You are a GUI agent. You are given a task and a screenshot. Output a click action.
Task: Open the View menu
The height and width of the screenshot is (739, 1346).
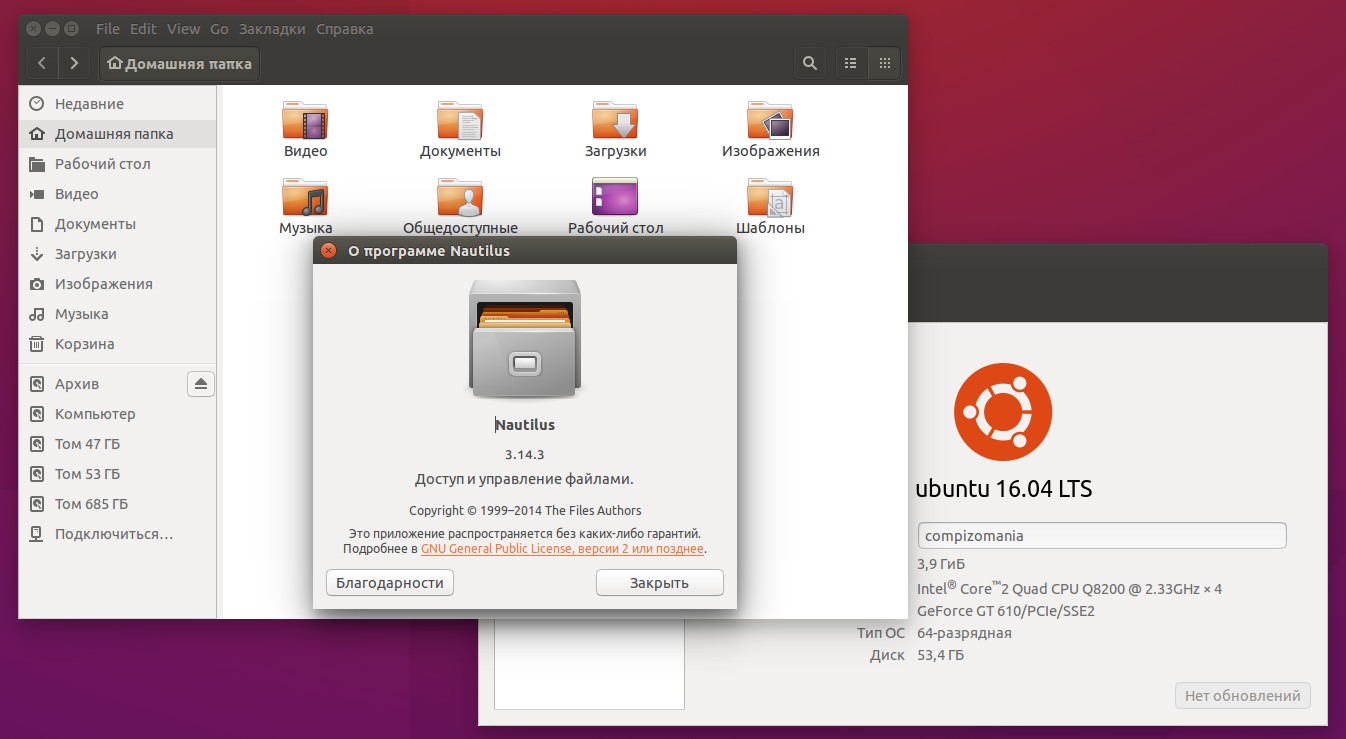[x=184, y=29]
